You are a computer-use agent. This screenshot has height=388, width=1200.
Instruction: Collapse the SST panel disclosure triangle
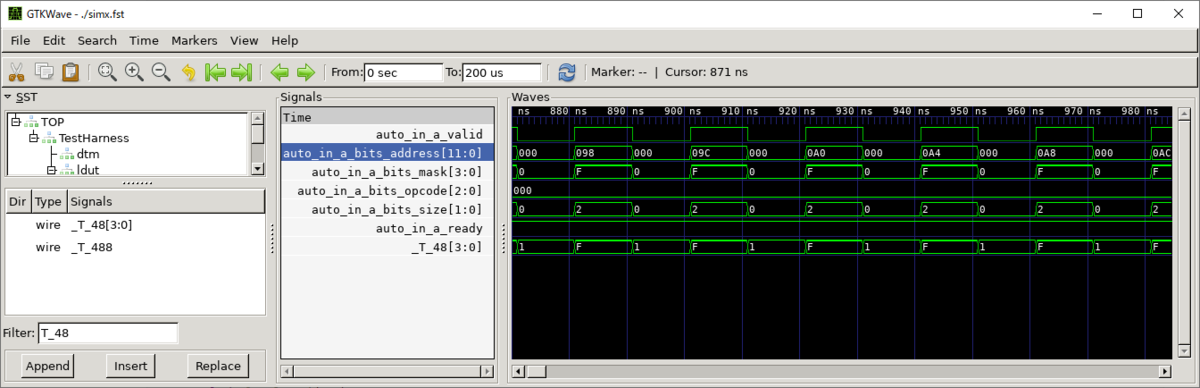8,97
